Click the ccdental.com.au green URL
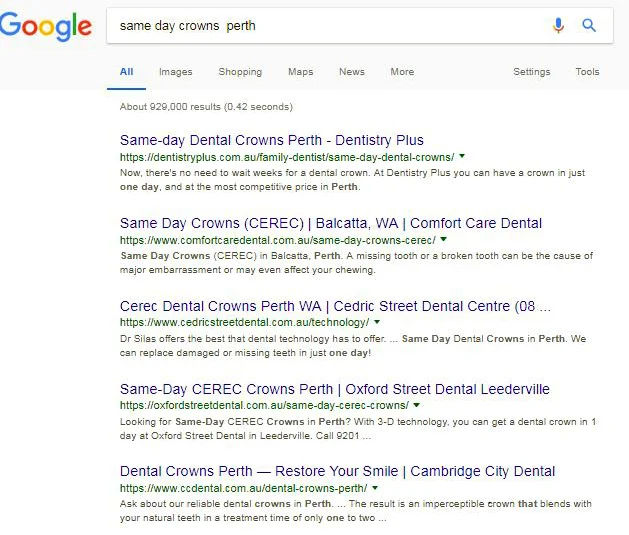Viewport: 629px width, 535px height. click(x=243, y=488)
